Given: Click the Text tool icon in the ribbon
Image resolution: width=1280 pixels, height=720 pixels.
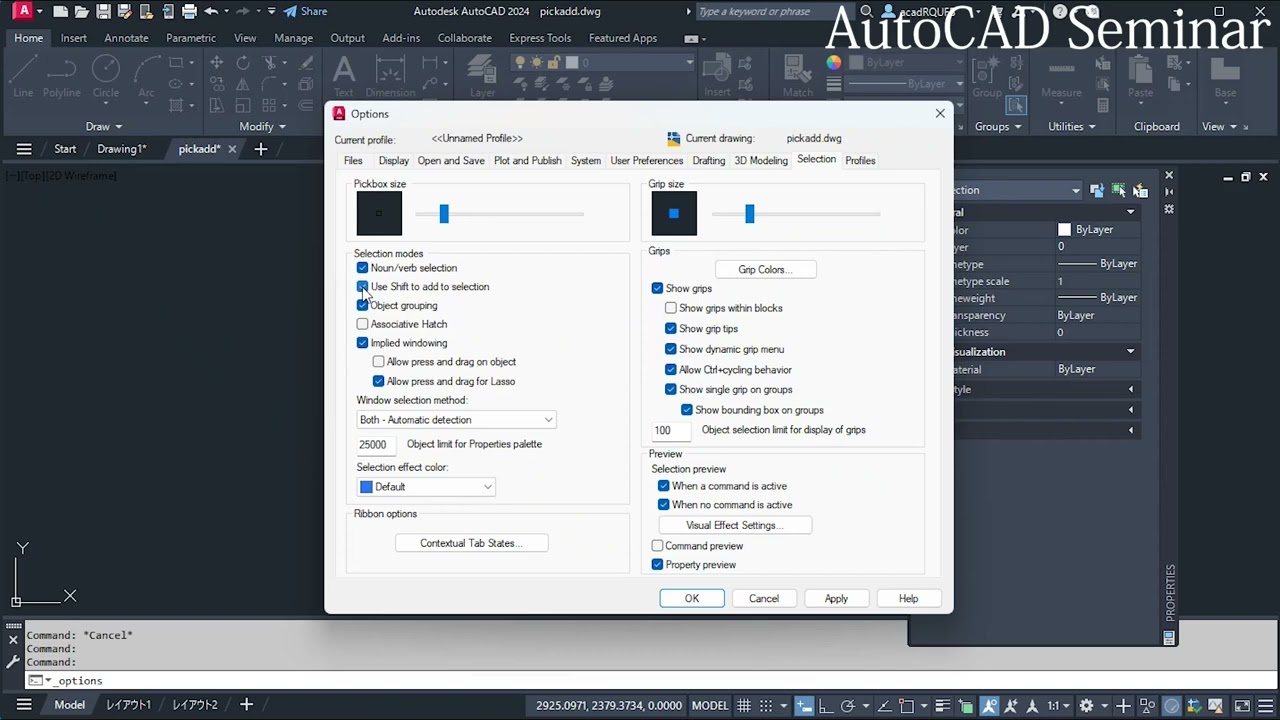Looking at the screenshot, I should point(344,75).
